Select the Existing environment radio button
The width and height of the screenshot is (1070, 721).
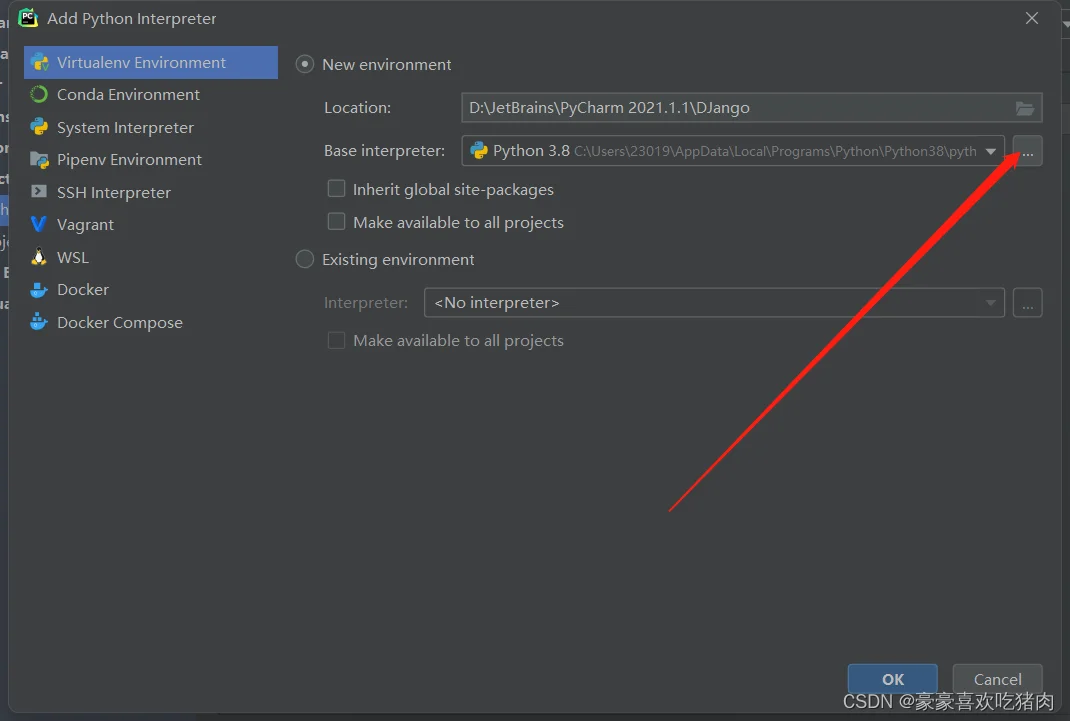[304, 259]
